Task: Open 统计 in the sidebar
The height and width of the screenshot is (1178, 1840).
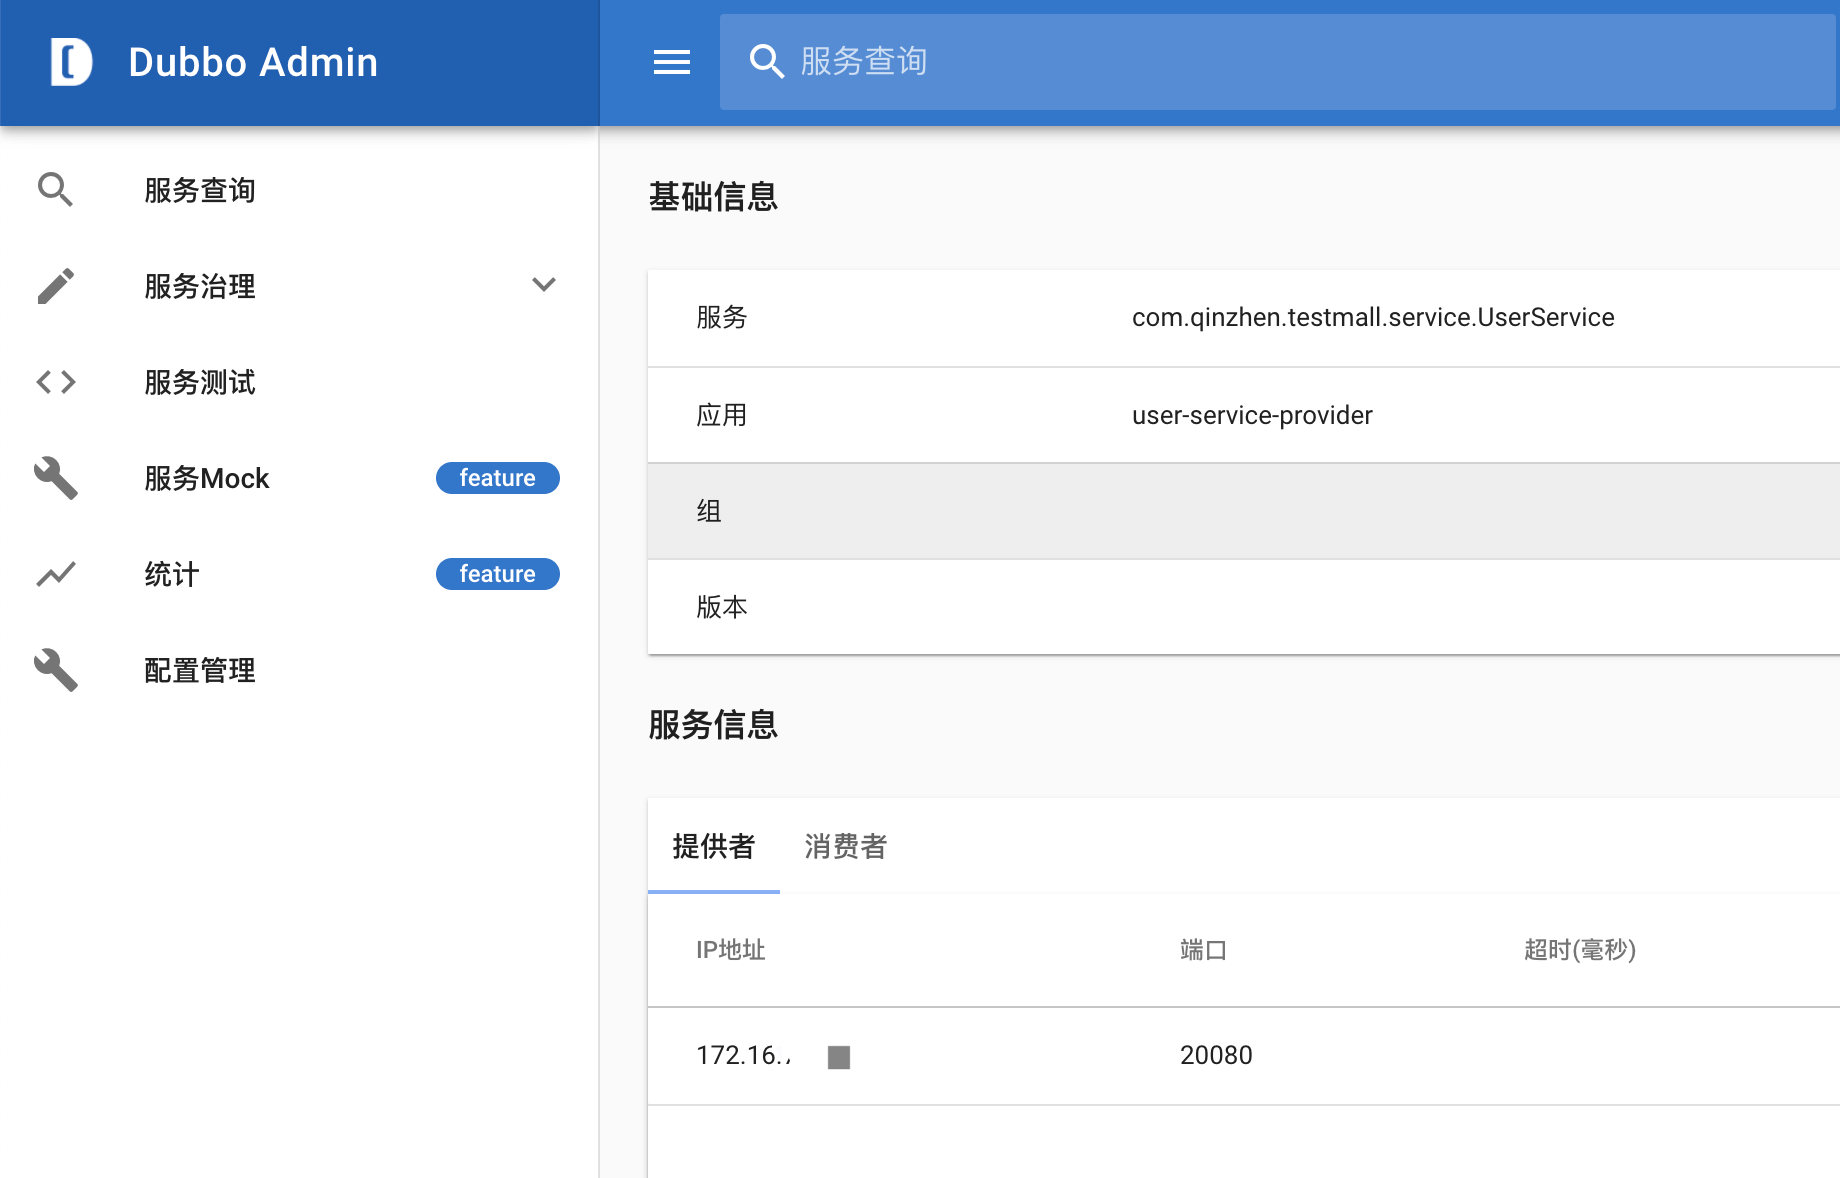Action: [x=172, y=574]
